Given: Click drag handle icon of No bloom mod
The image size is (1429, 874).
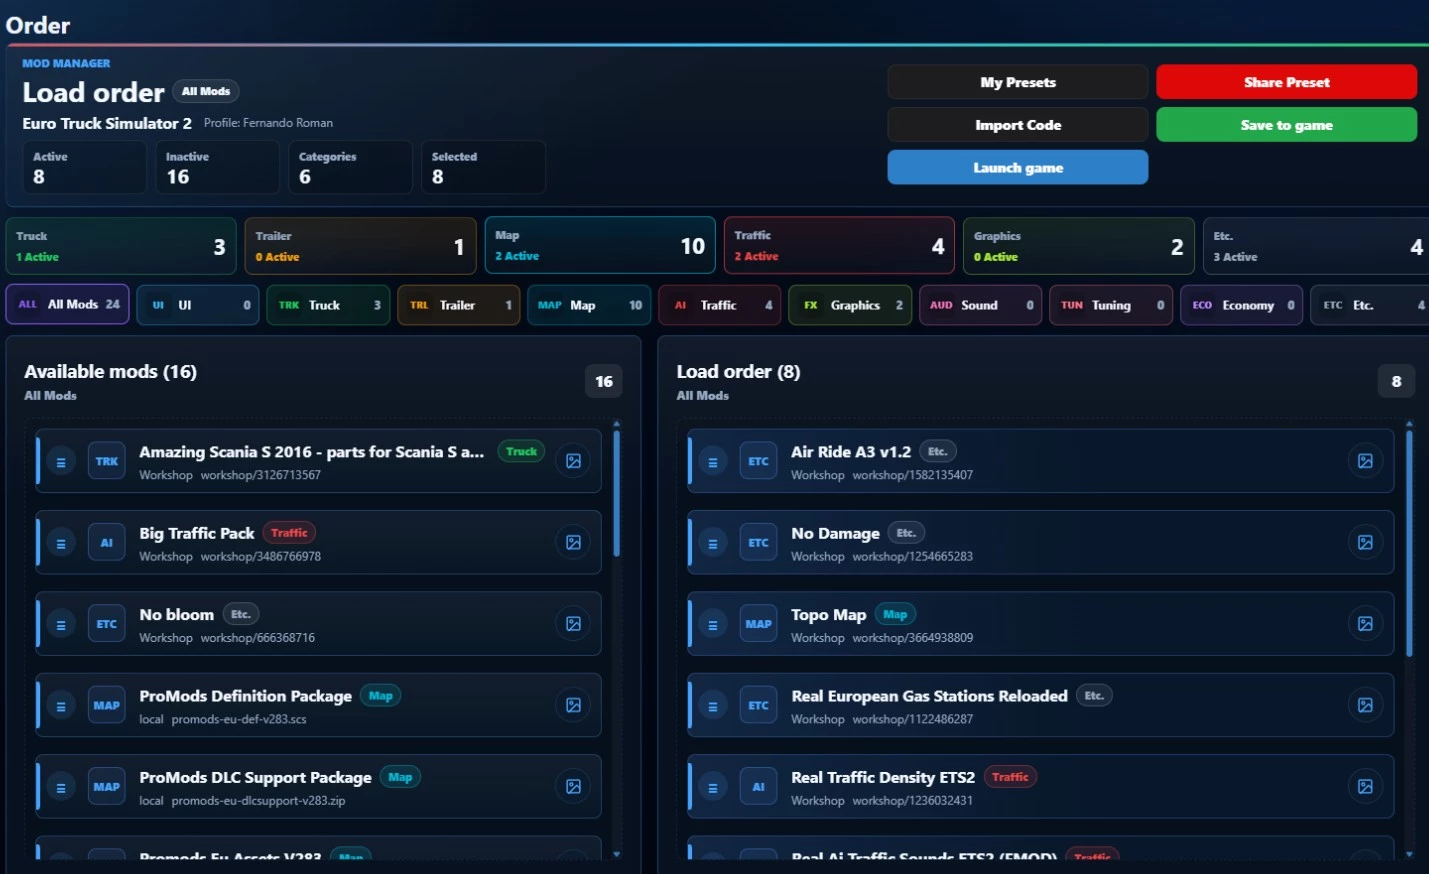Looking at the screenshot, I should tap(61, 624).
